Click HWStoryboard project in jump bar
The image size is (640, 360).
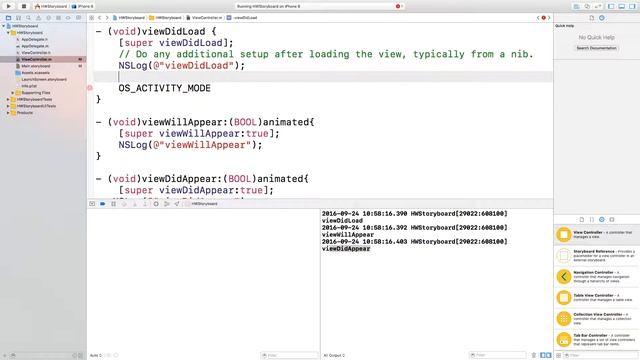pos(128,18)
